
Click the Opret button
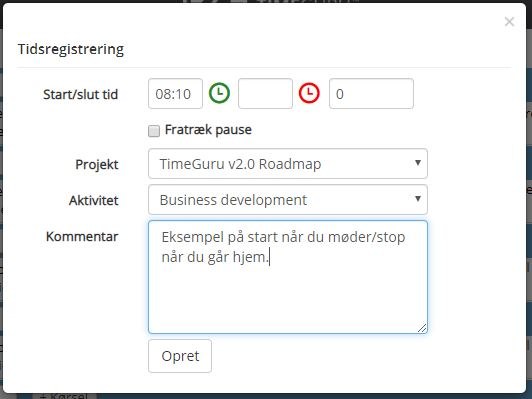point(180,356)
